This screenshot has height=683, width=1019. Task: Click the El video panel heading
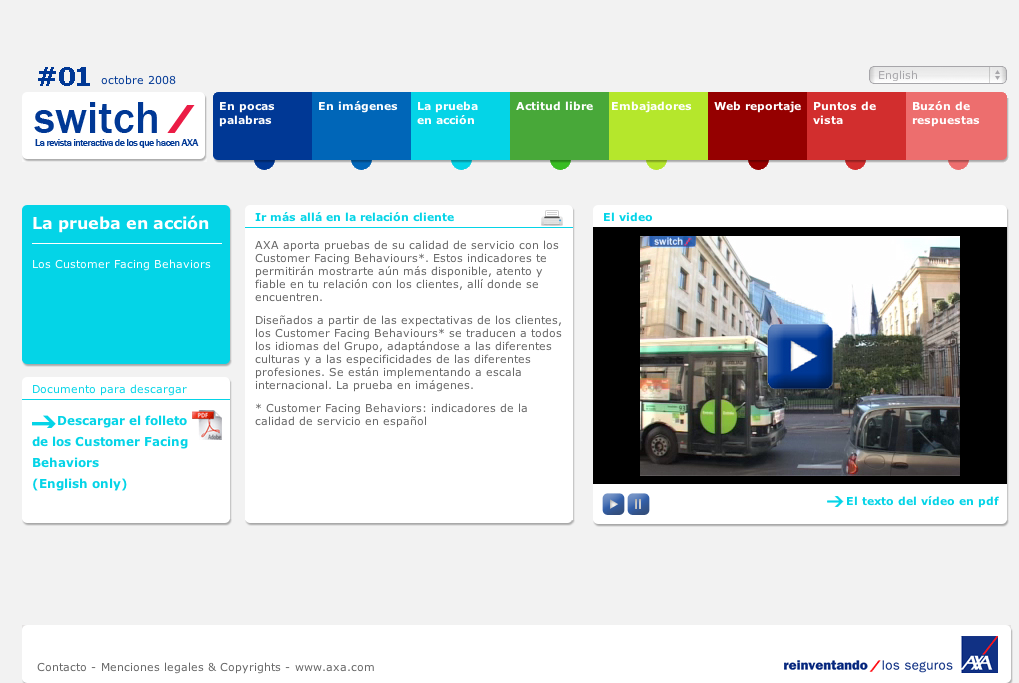tap(628, 217)
